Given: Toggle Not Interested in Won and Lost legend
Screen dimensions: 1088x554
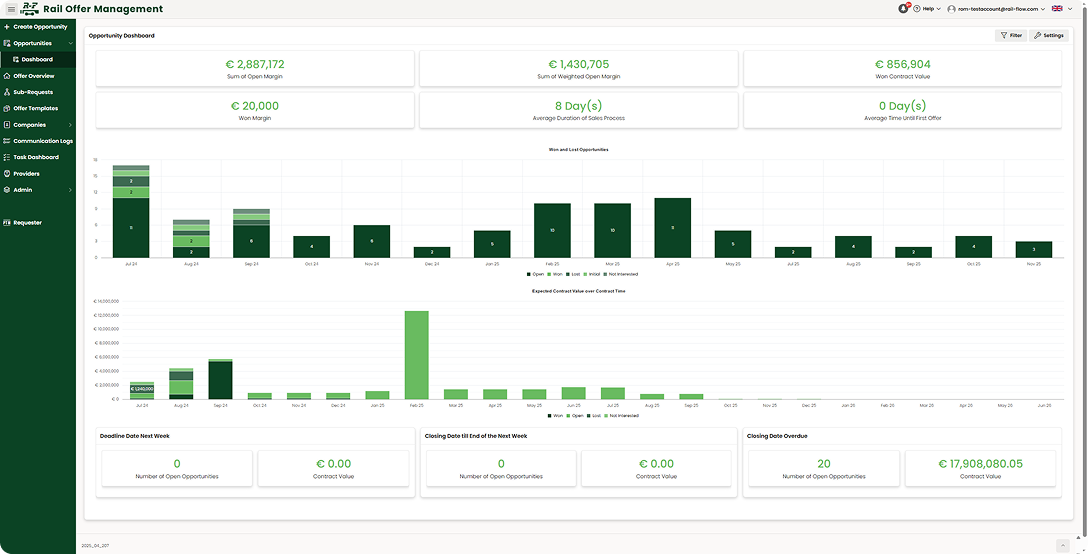Looking at the screenshot, I should [x=621, y=274].
